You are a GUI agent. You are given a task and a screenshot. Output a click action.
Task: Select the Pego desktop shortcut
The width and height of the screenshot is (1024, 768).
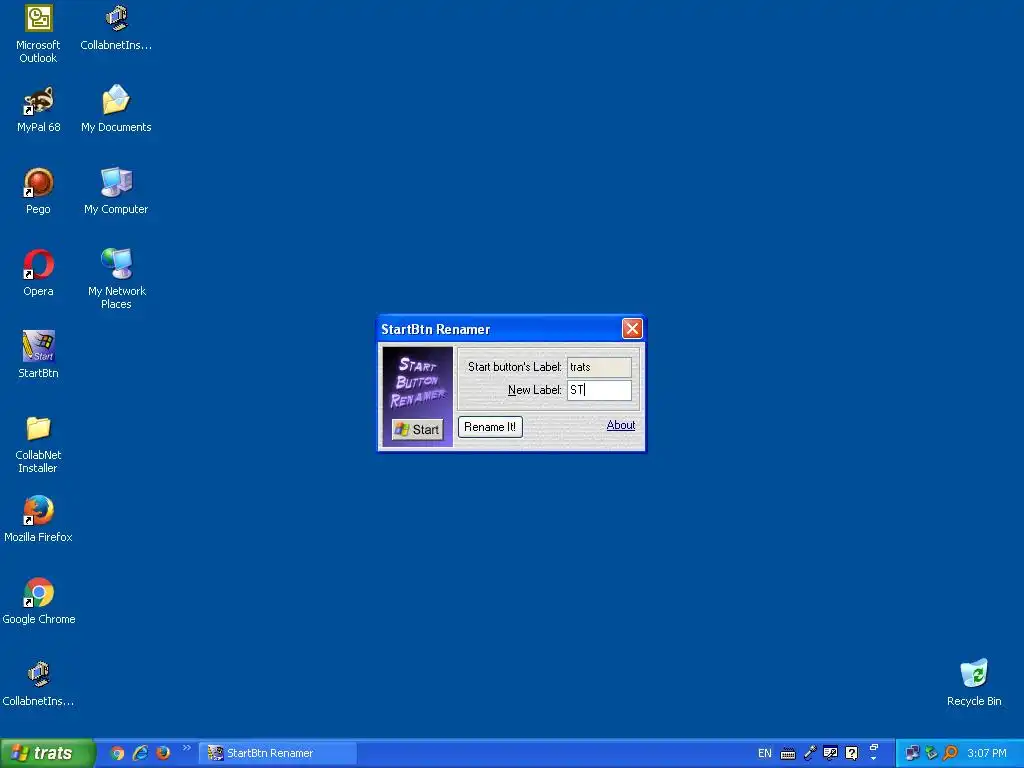click(38, 191)
